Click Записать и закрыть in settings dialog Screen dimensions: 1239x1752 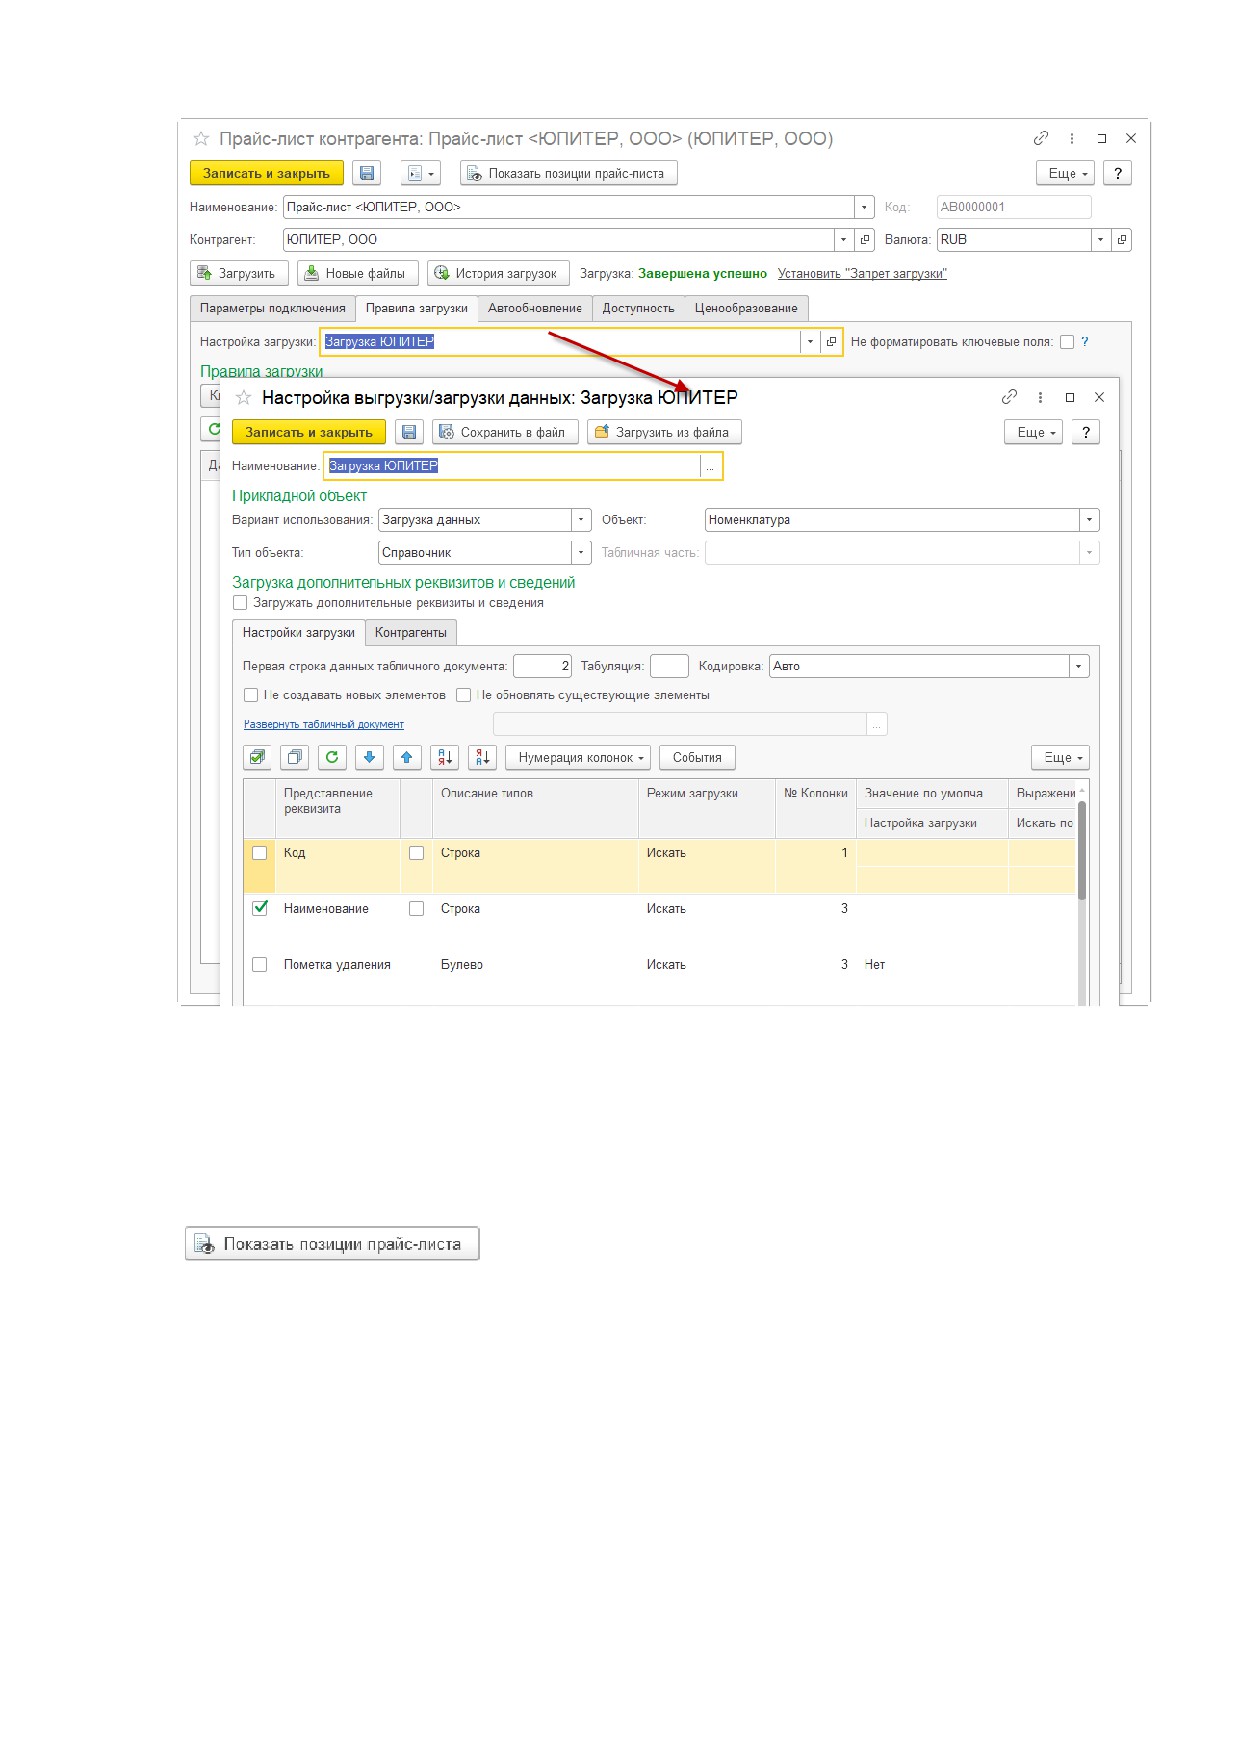point(309,432)
